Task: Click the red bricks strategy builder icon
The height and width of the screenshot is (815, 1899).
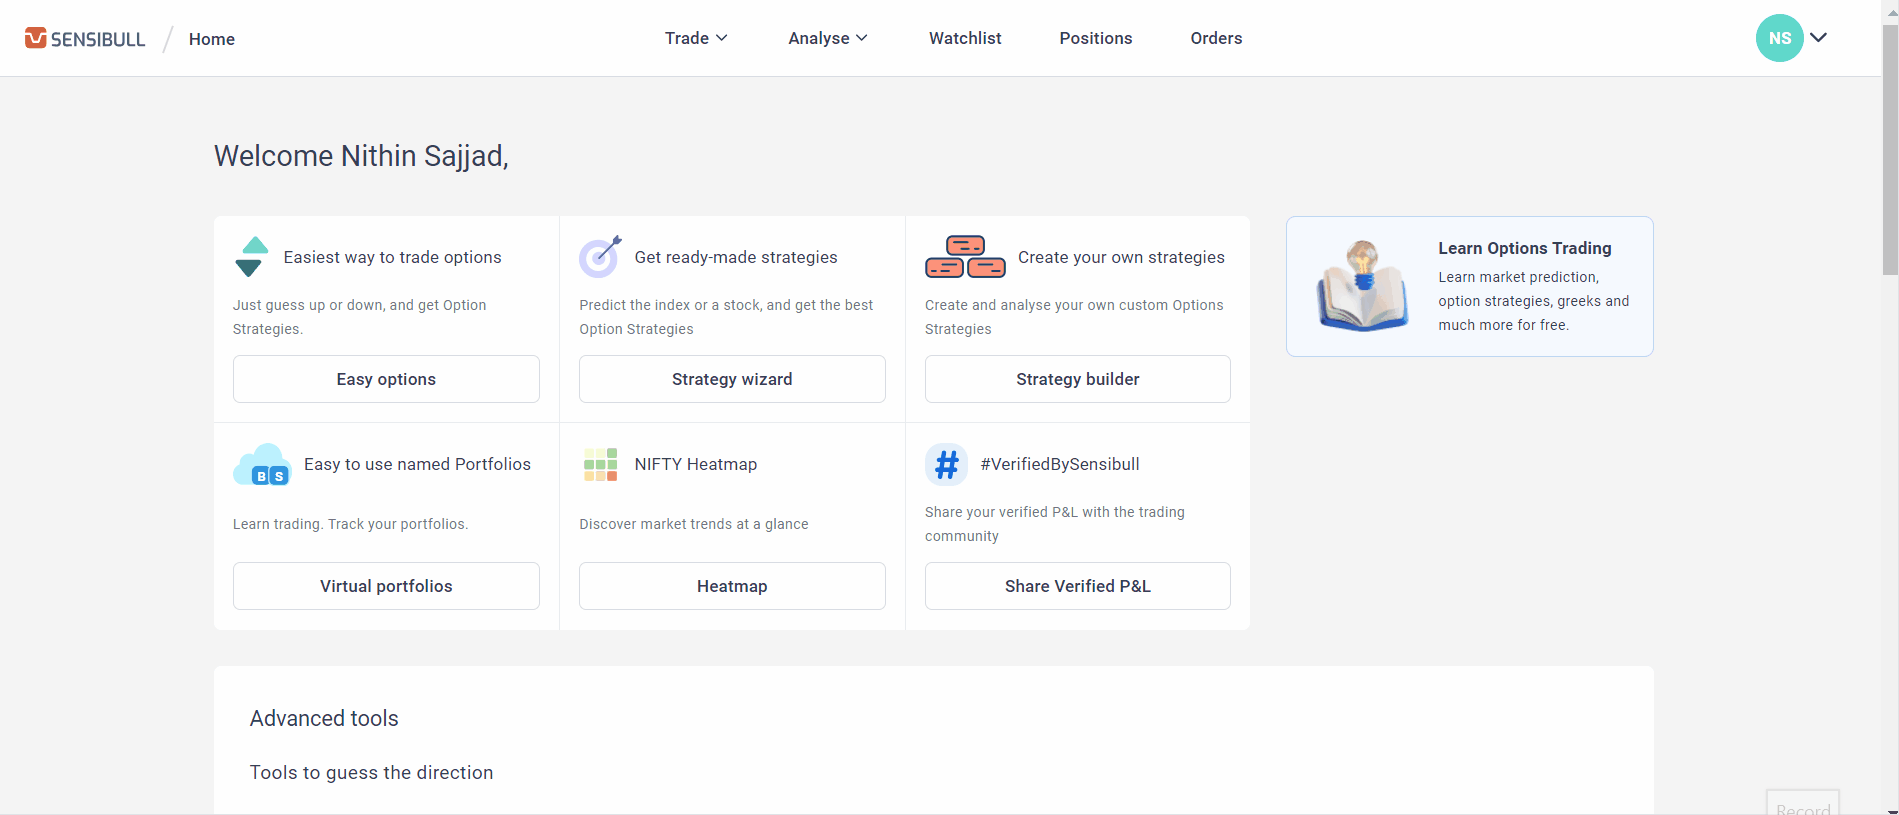Action: [x=965, y=257]
